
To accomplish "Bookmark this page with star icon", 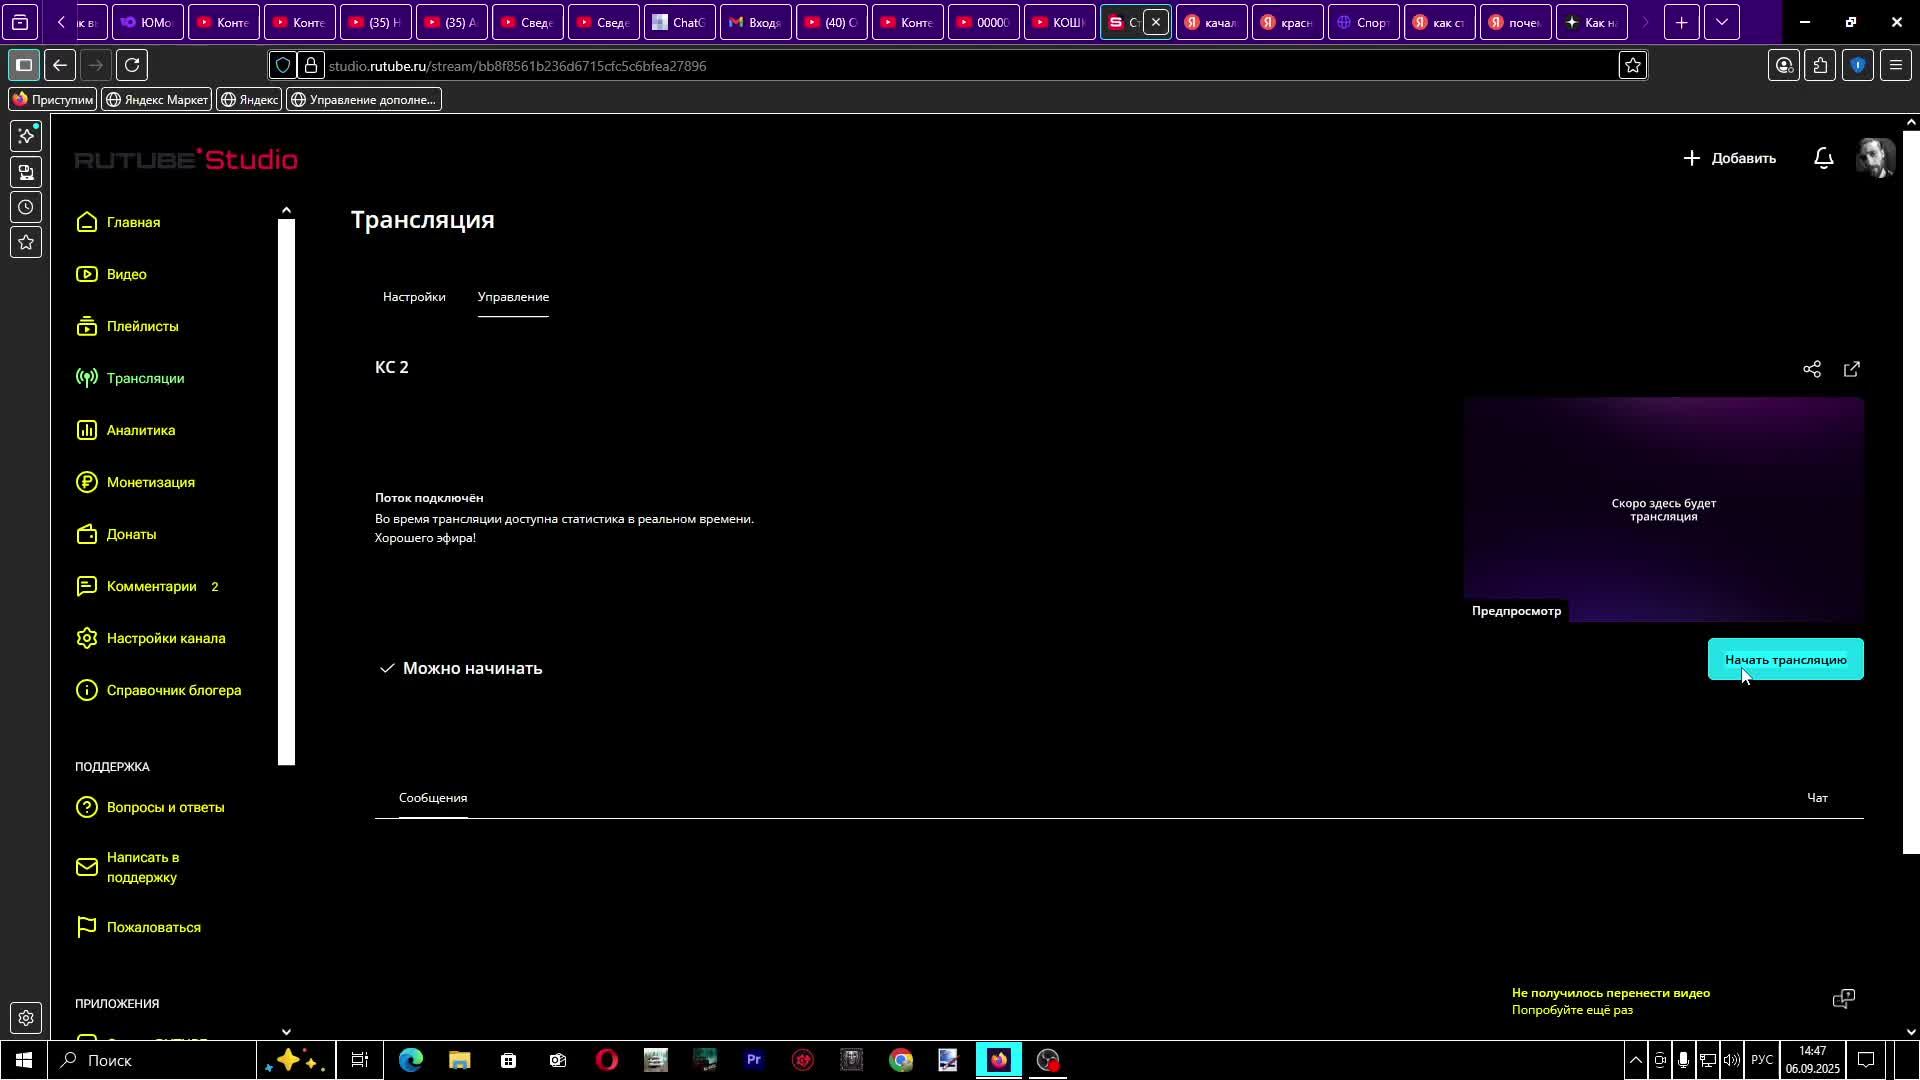I will [1632, 65].
